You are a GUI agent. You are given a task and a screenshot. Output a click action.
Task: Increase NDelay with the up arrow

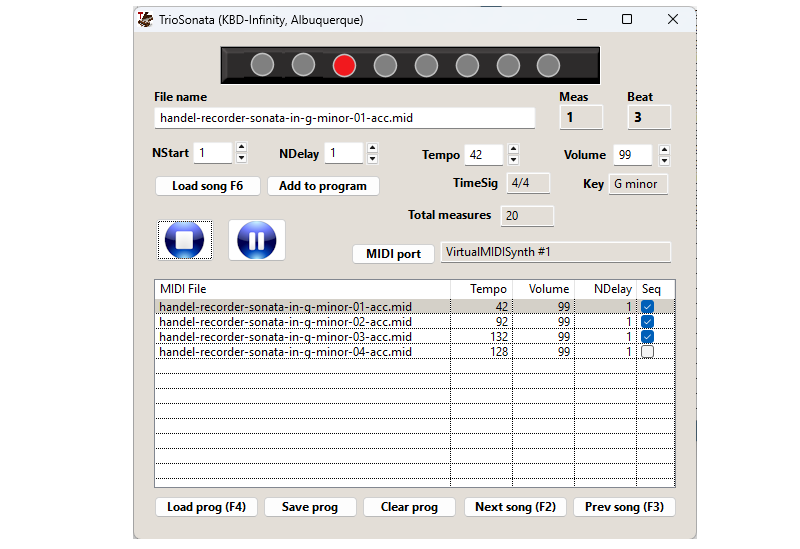372,147
